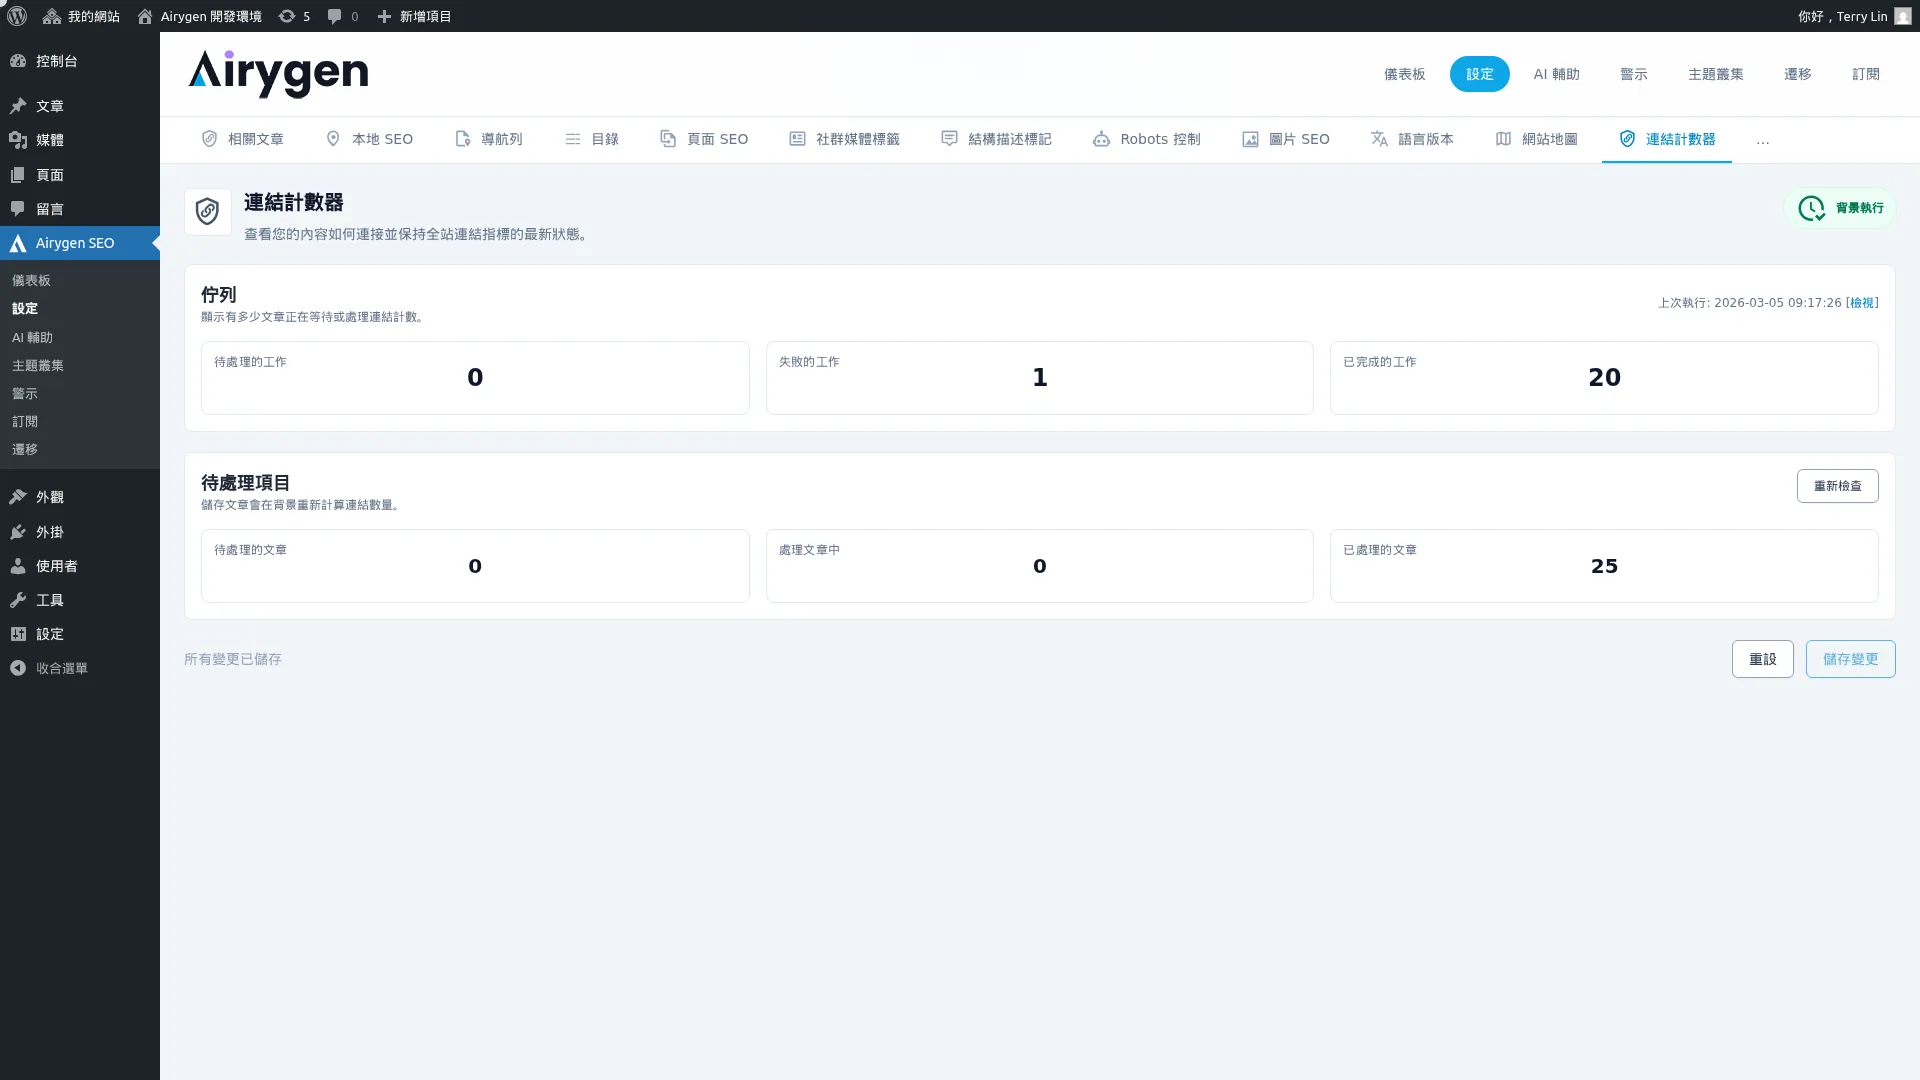Click the WordPress logo icon

coord(17,16)
